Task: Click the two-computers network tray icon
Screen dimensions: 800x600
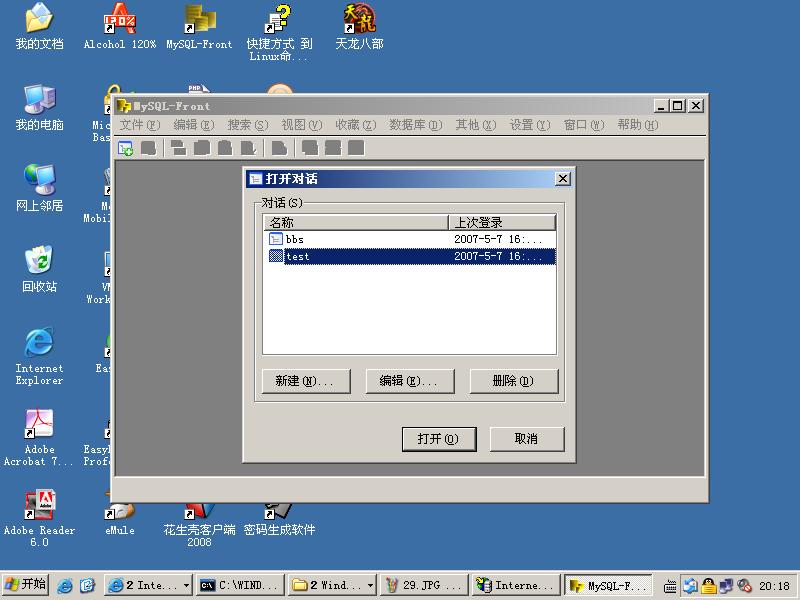Action: [726, 586]
